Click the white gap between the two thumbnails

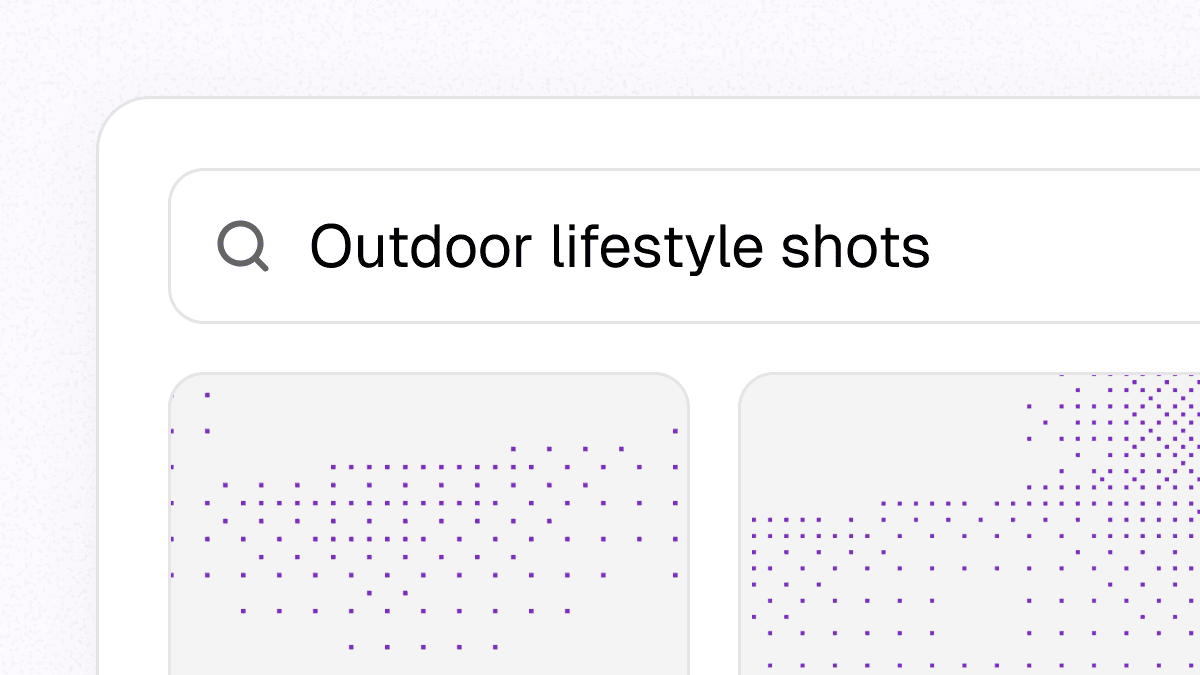[x=714, y=524]
